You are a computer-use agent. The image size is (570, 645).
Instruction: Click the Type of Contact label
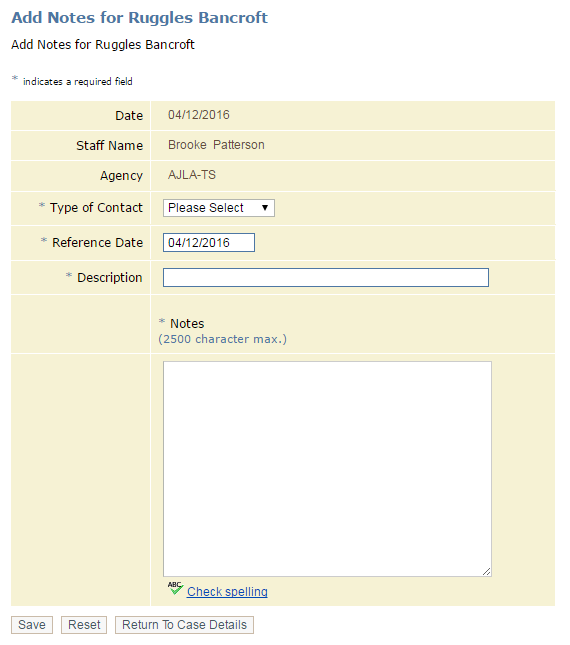(x=96, y=208)
